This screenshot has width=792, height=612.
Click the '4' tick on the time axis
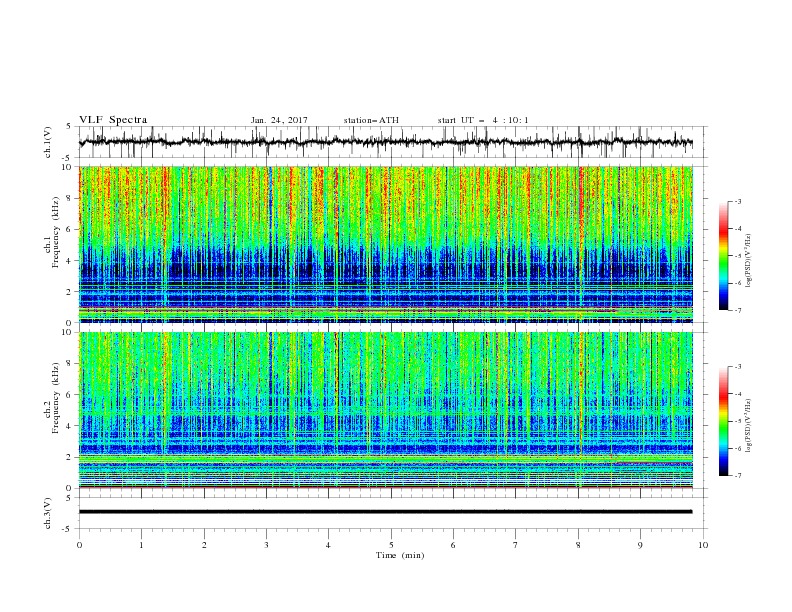point(328,545)
